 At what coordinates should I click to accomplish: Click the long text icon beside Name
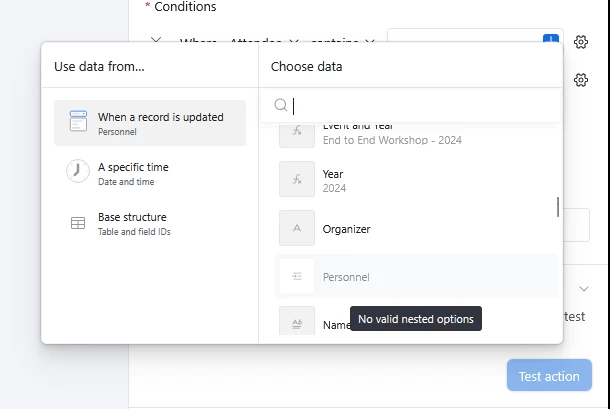[x=297, y=321]
